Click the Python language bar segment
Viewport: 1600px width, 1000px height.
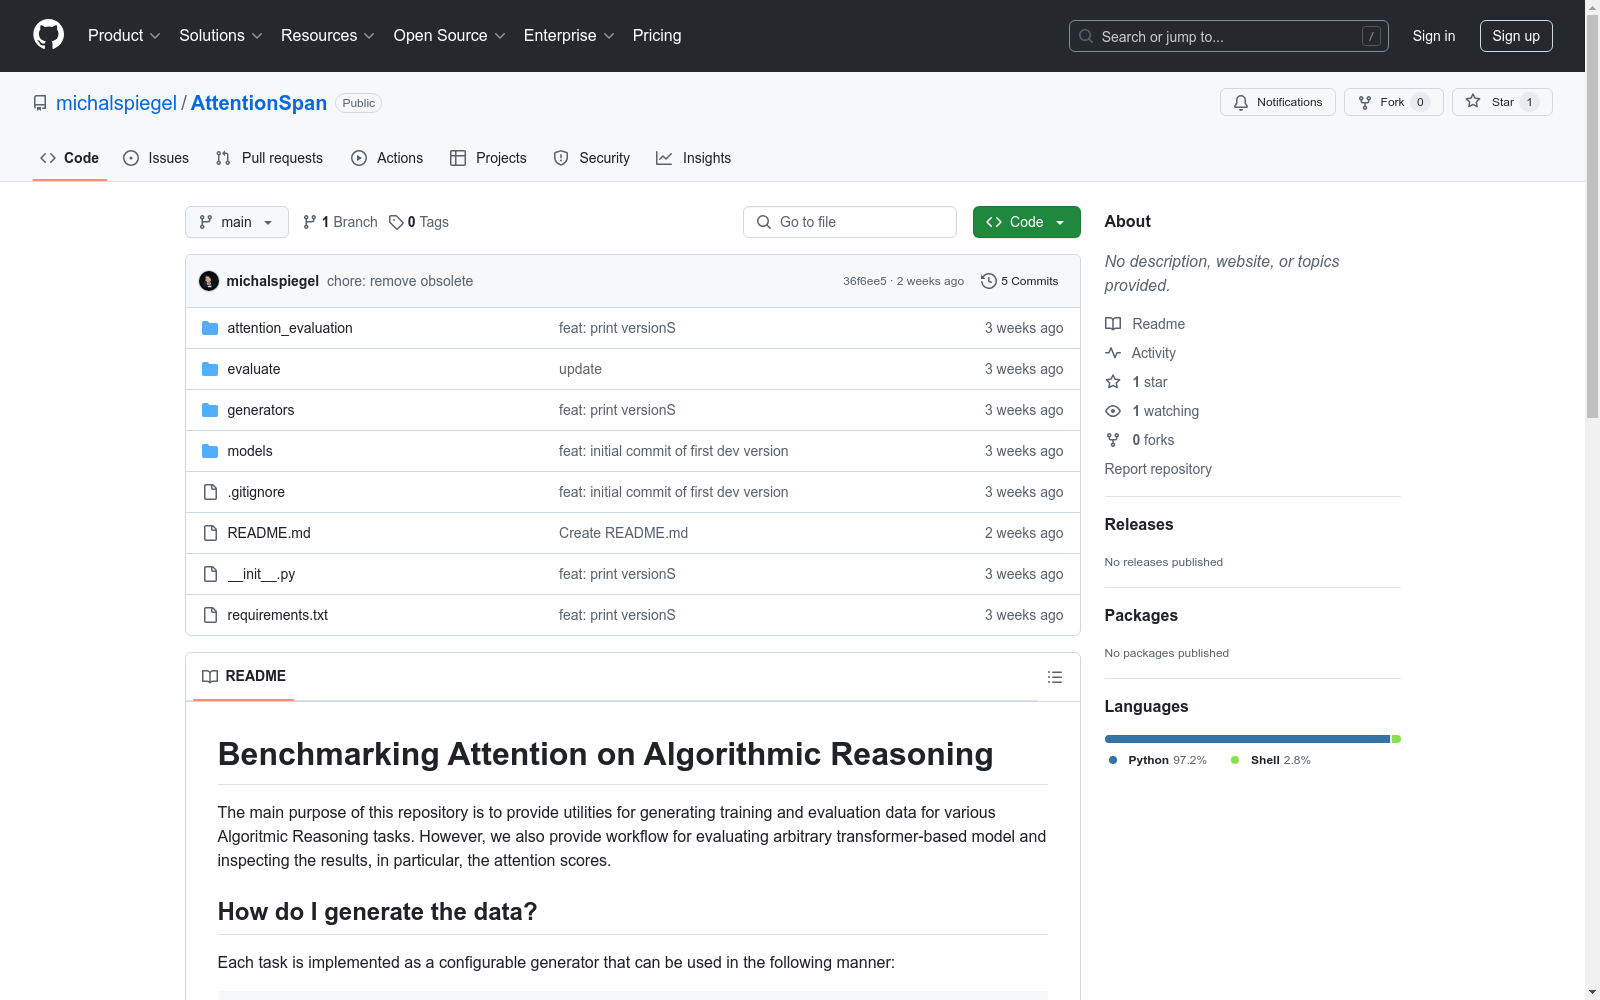(1247, 739)
